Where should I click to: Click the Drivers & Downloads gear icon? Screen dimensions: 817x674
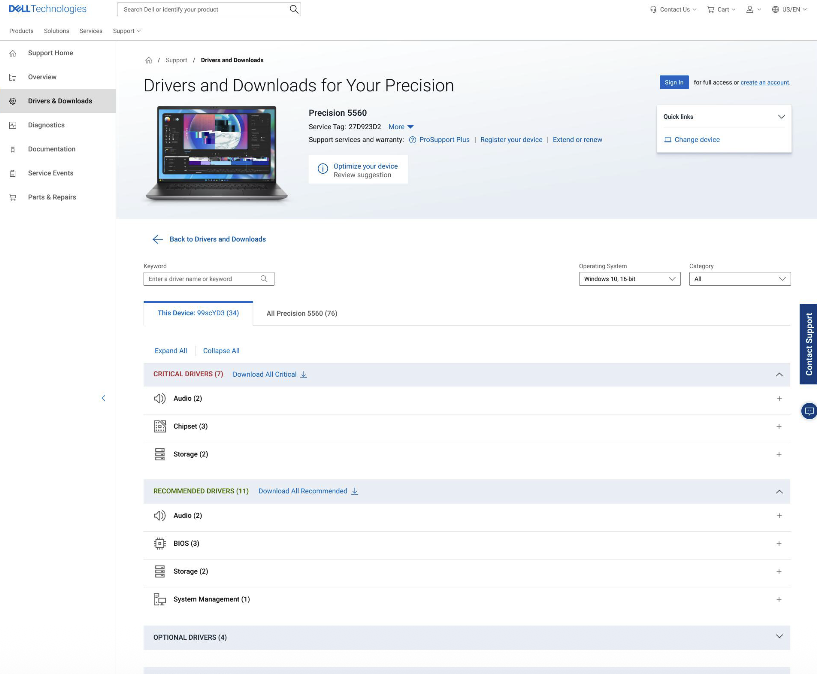[x=13, y=101]
